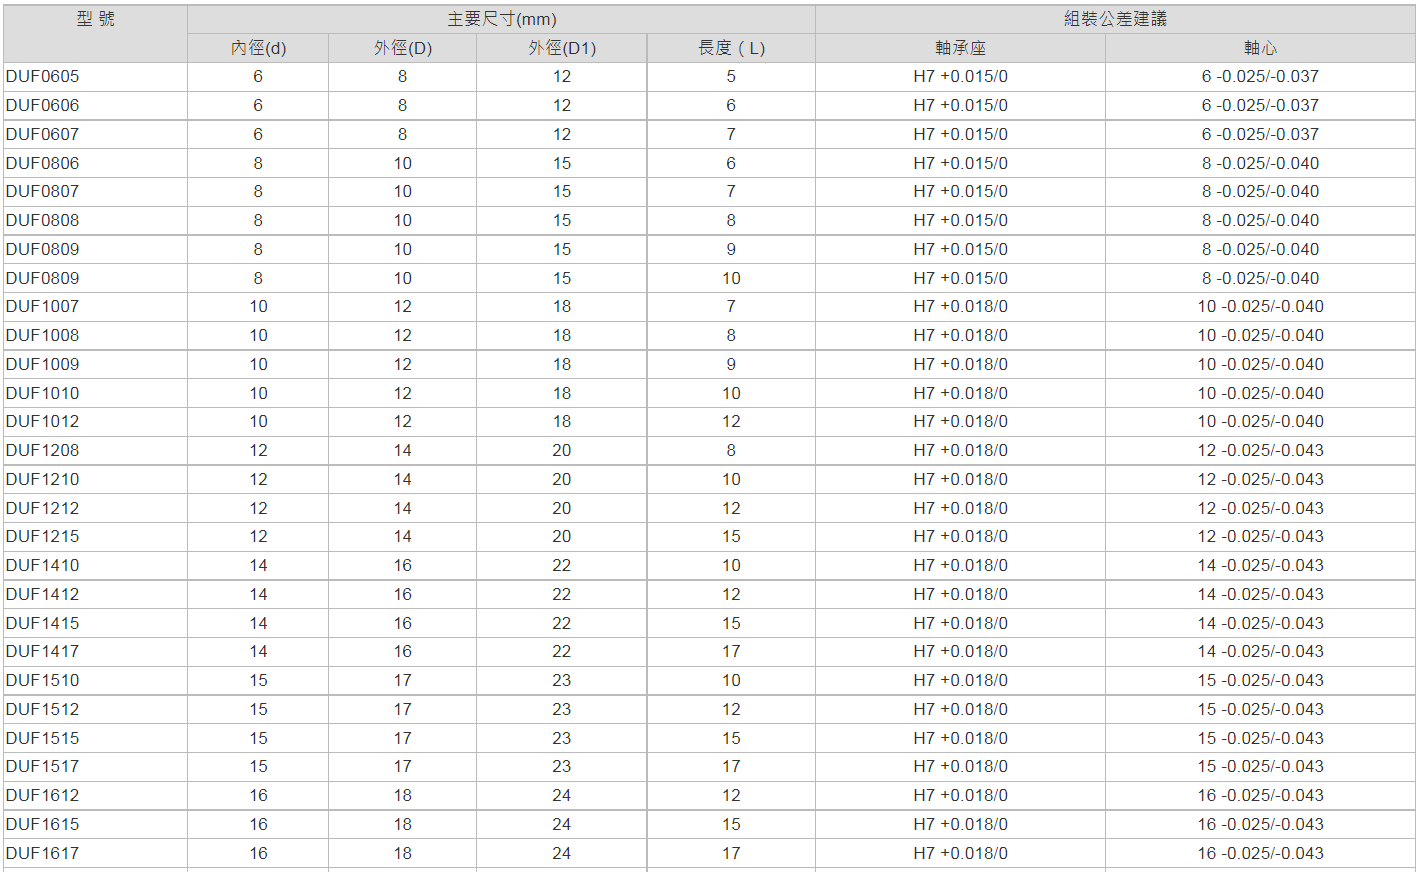Select the 內徑(d) column header

point(258,48)
